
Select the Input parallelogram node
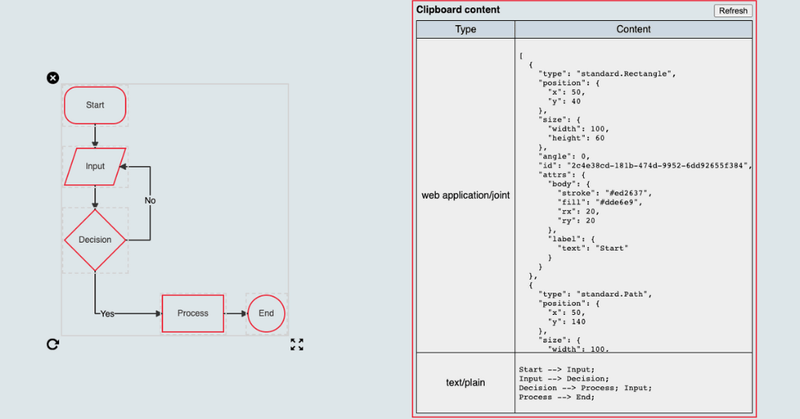click(x=95, y=166)
